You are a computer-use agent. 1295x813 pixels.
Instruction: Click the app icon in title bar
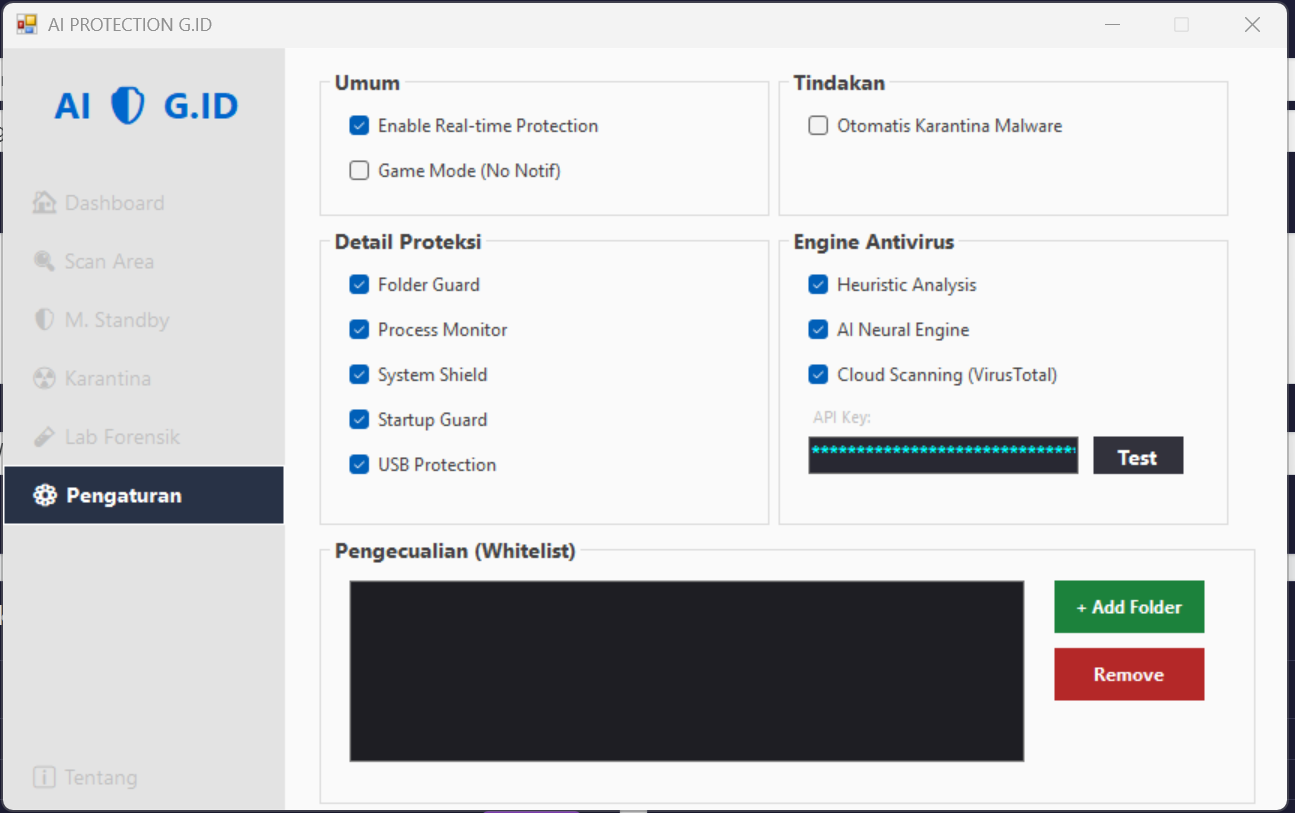coord(26,25)
